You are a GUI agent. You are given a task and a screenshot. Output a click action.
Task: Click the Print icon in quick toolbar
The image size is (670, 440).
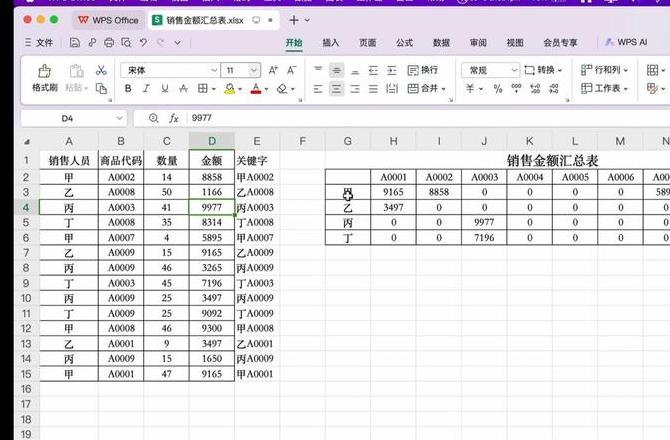[x=109, y=43]
